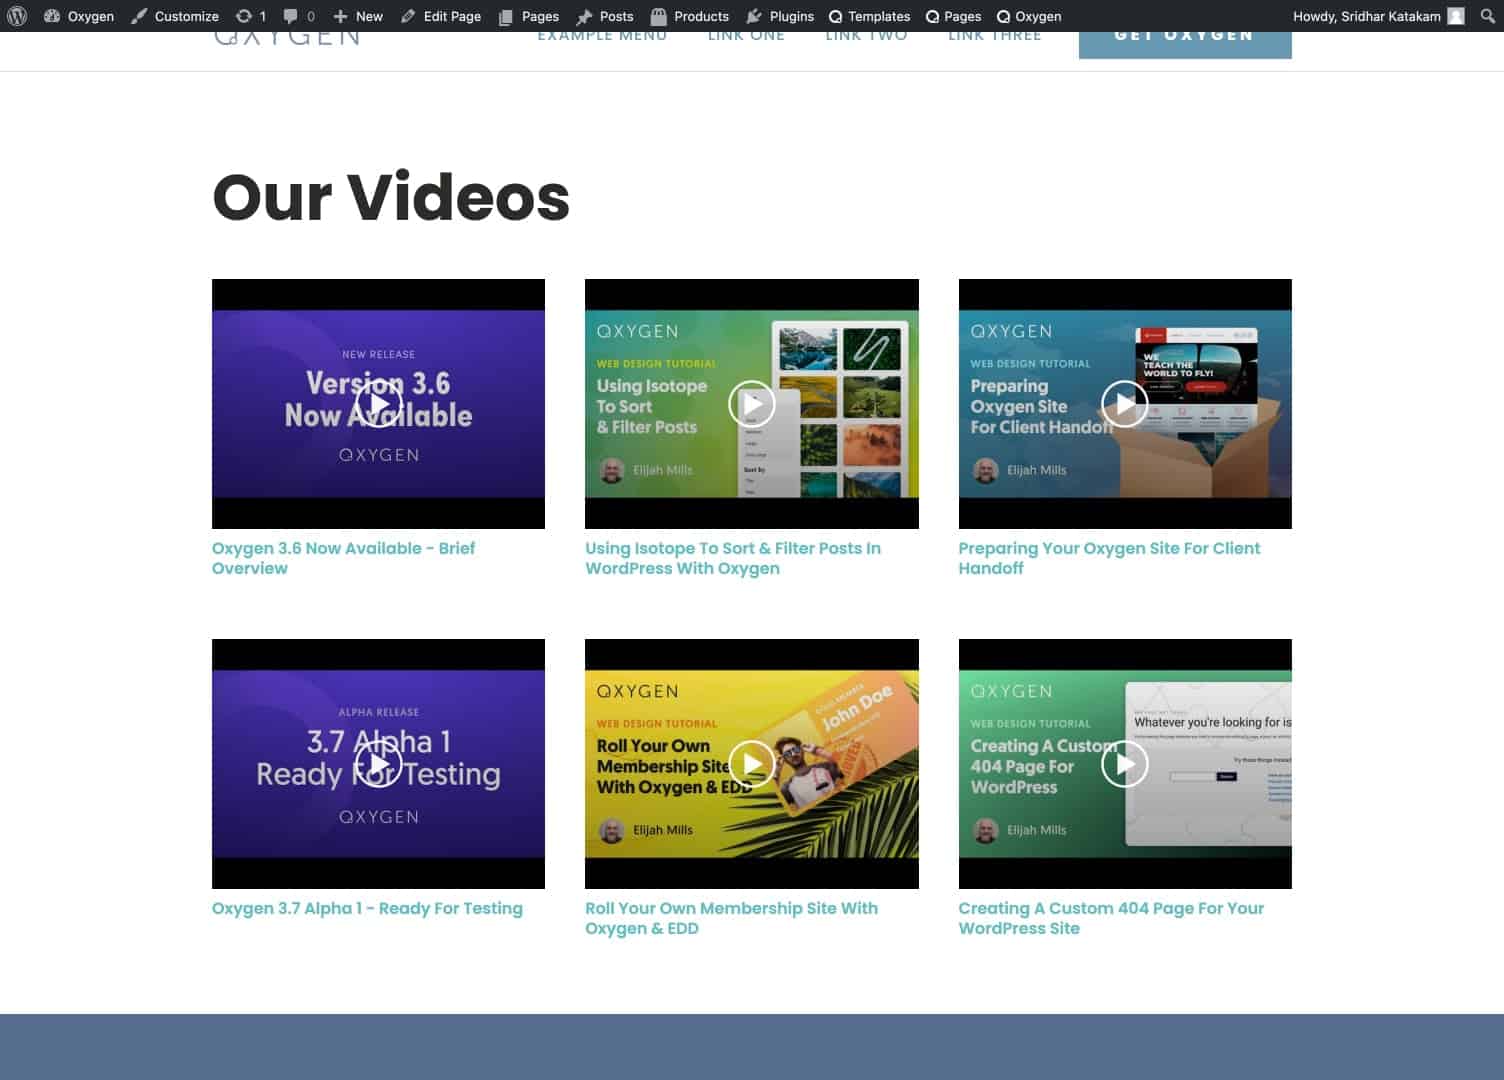The width and height of the screenshot is (1504, 1080).
Task: Open Plugins in admin bar
Action: coord(780,16)
